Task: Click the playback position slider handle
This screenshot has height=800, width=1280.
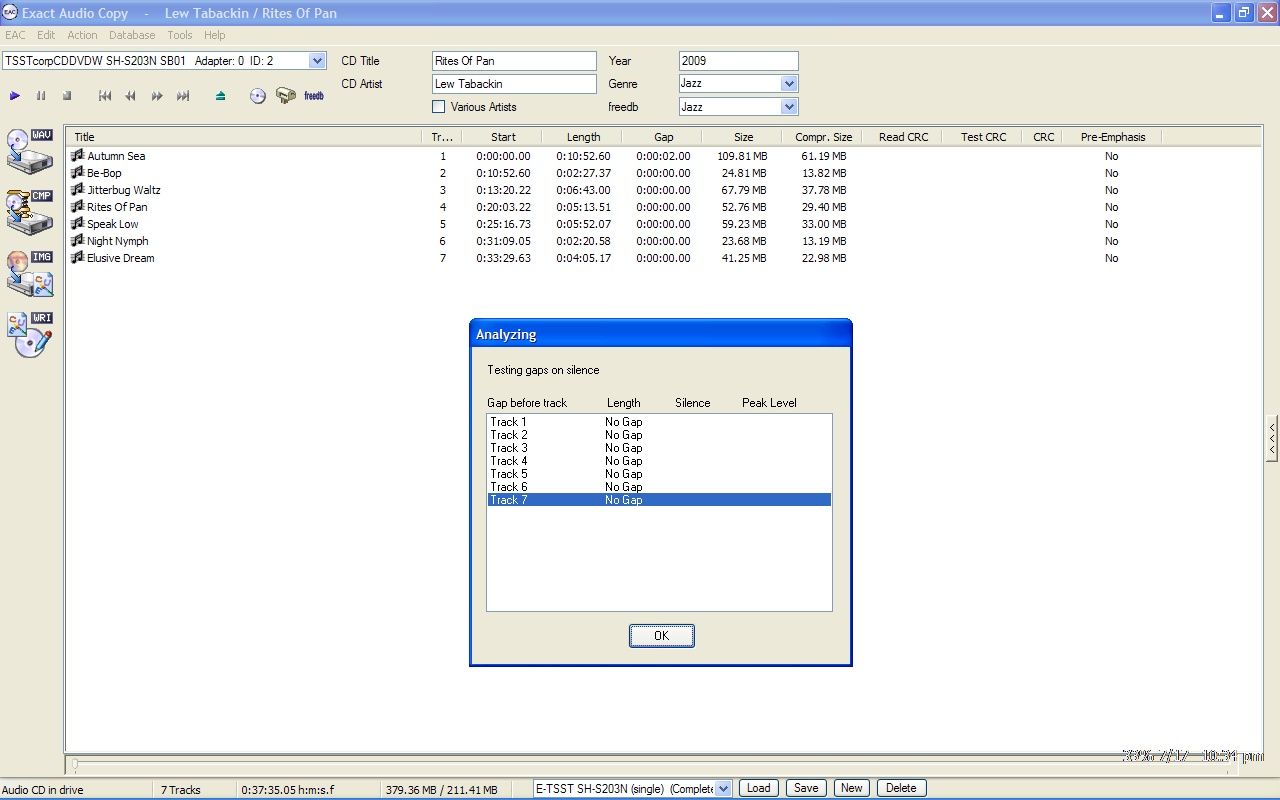Action: pyautogui.click(x=73, y=765)
